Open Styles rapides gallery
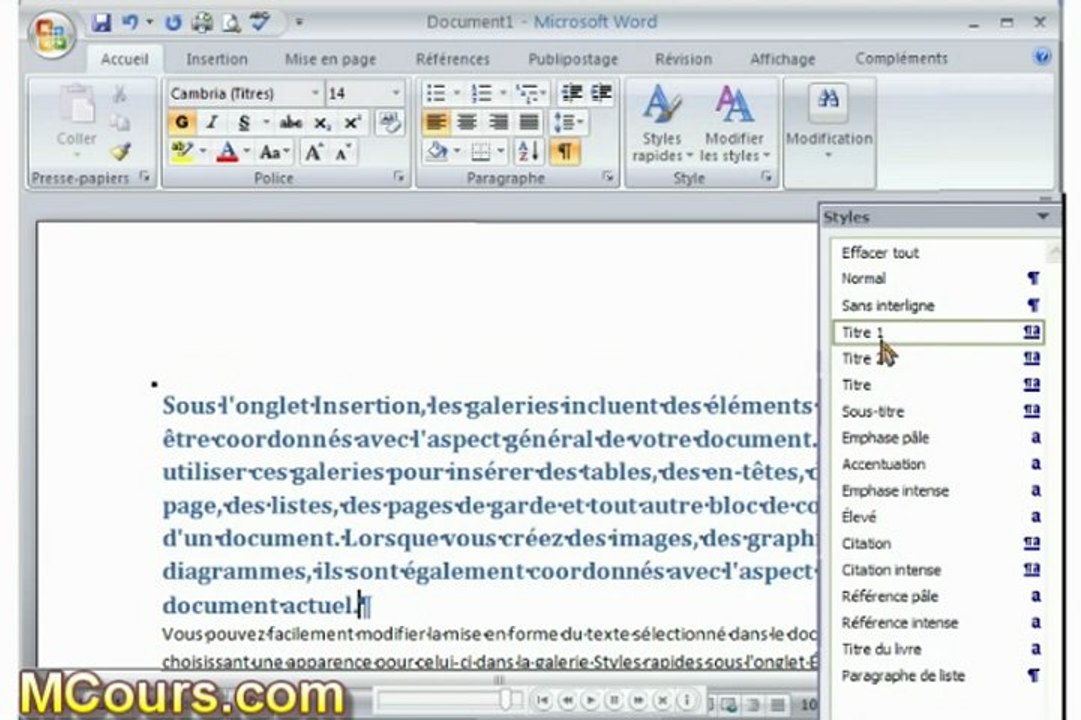 click(x=662, y=125)
